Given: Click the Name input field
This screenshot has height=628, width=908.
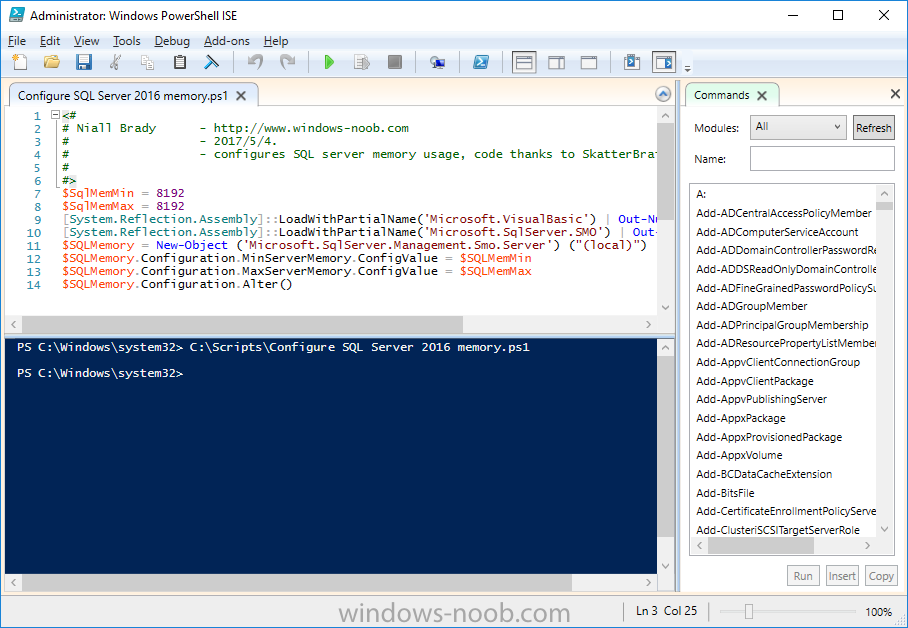Looking at the screenshot, I should 822,159.
